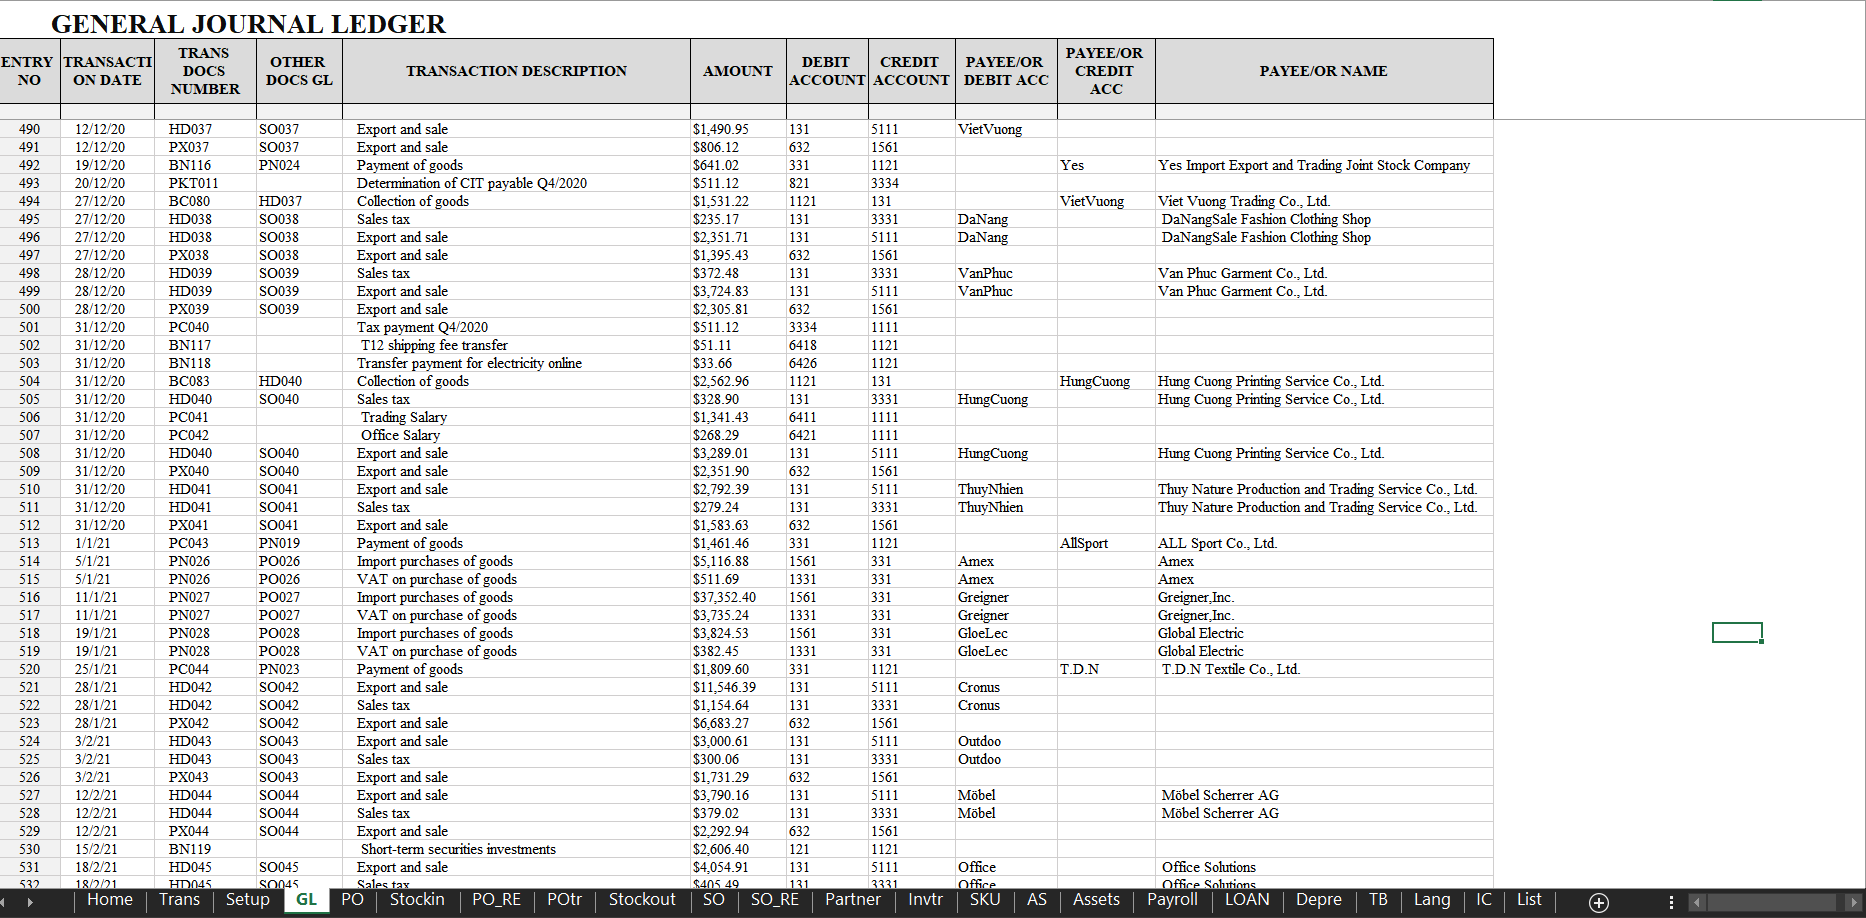The width and height of the screenshot is (1866, 918).
Task: Click the ENTRY NO header cell
Action: [29, 71]
